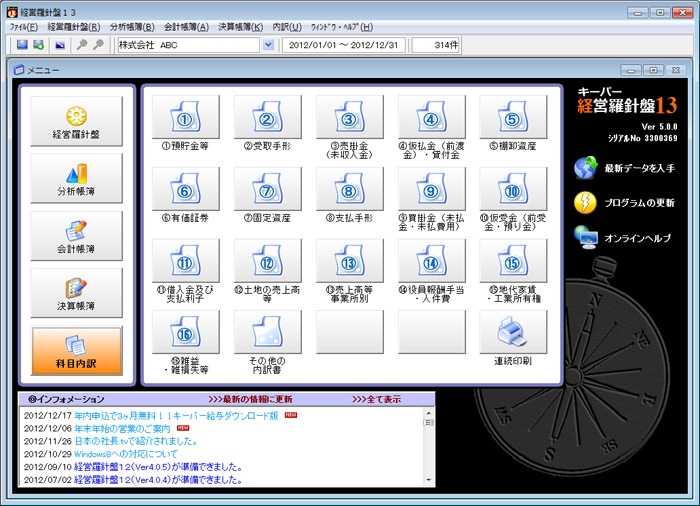Expand the company dropdown arrow
700x506 pixels.
(268, 45)
